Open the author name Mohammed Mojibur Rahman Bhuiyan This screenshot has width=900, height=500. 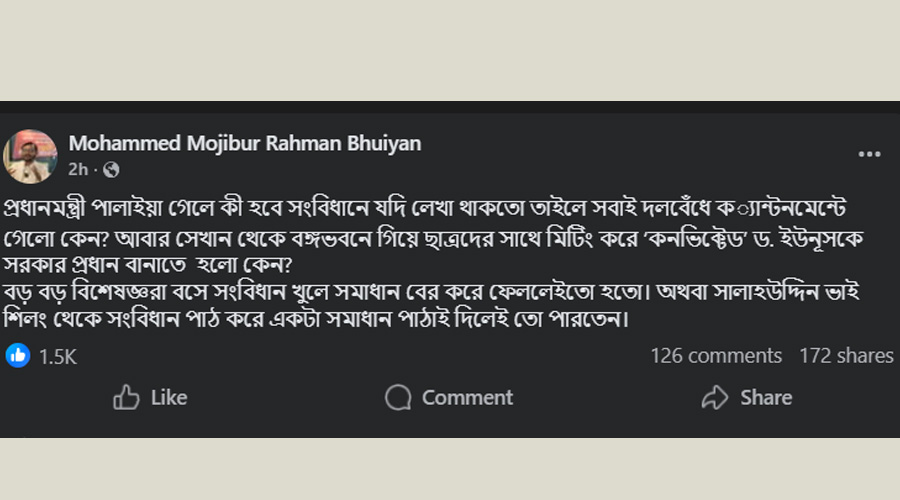[x=244, y=143]
